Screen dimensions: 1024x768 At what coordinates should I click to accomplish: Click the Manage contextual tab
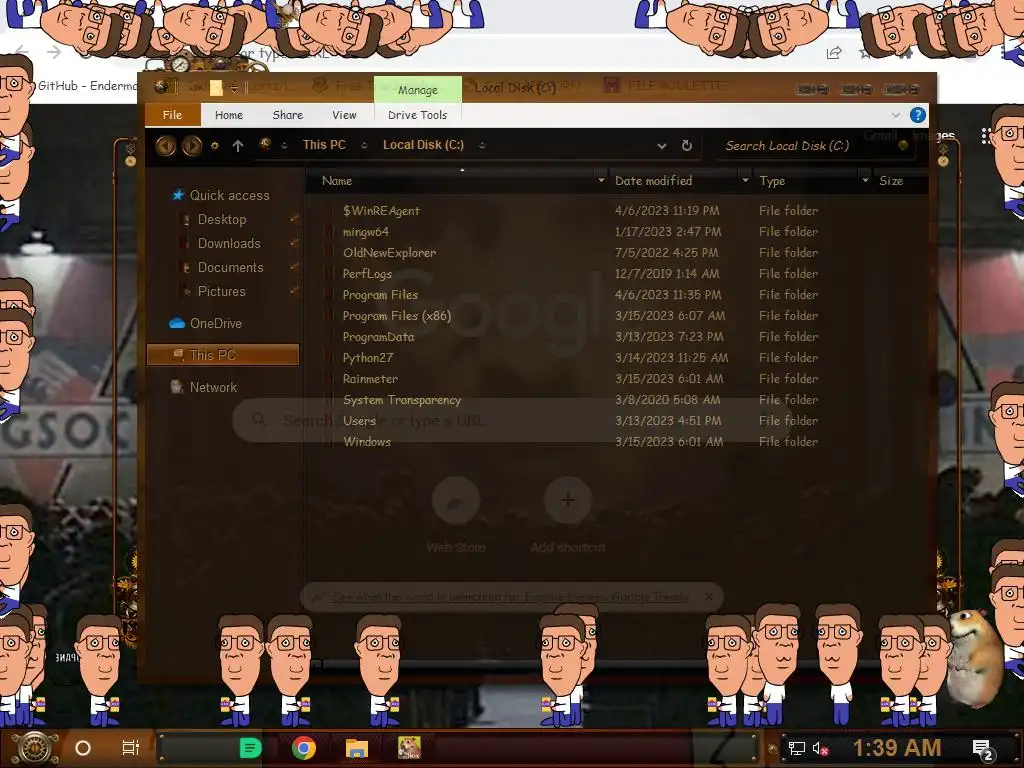(x=417, y=90)
